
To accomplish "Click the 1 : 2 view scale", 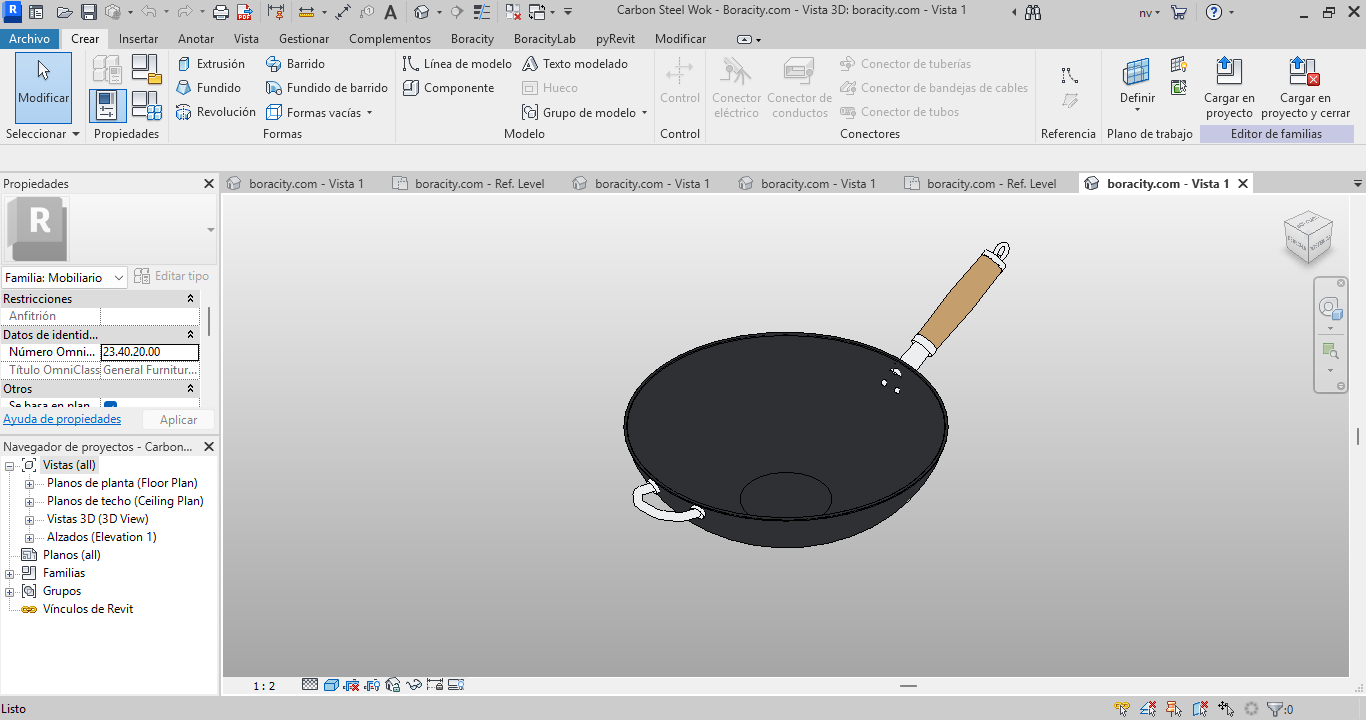I will 263,686.
